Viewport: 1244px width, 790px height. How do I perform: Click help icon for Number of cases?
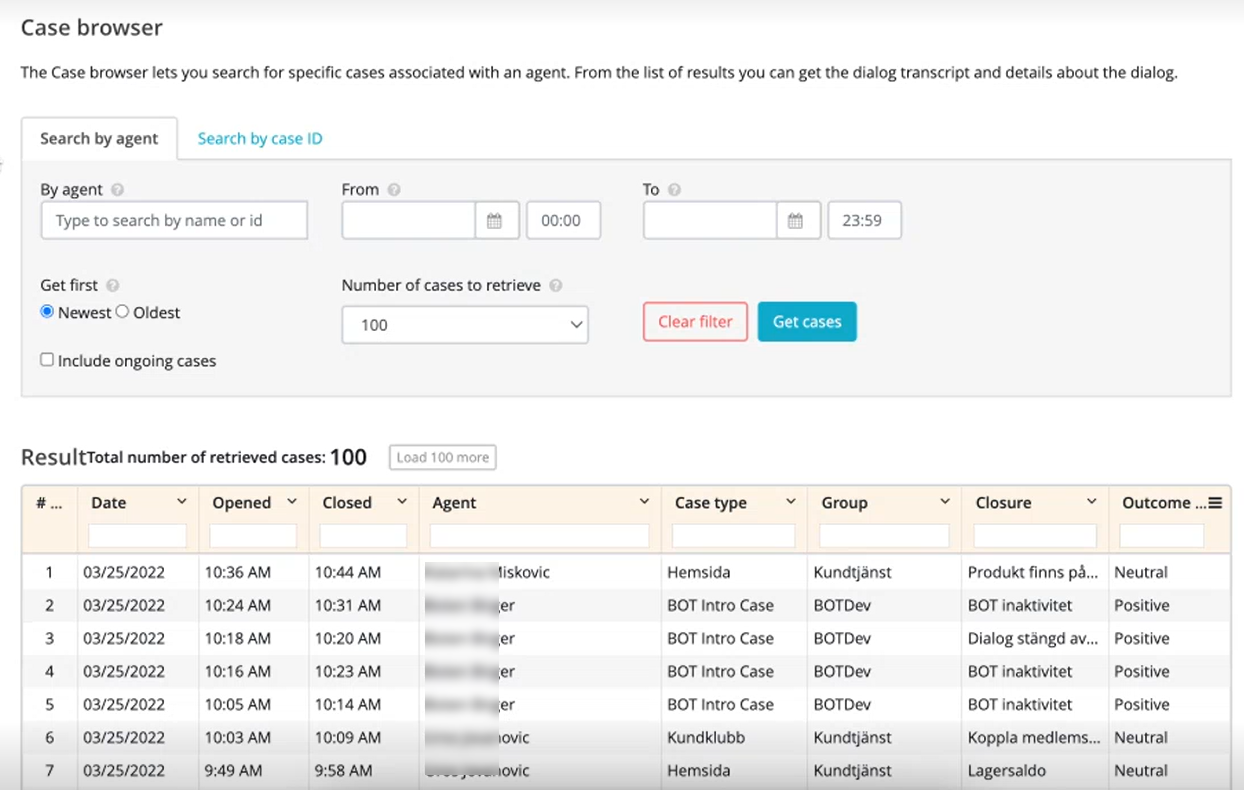pos(556,286)
